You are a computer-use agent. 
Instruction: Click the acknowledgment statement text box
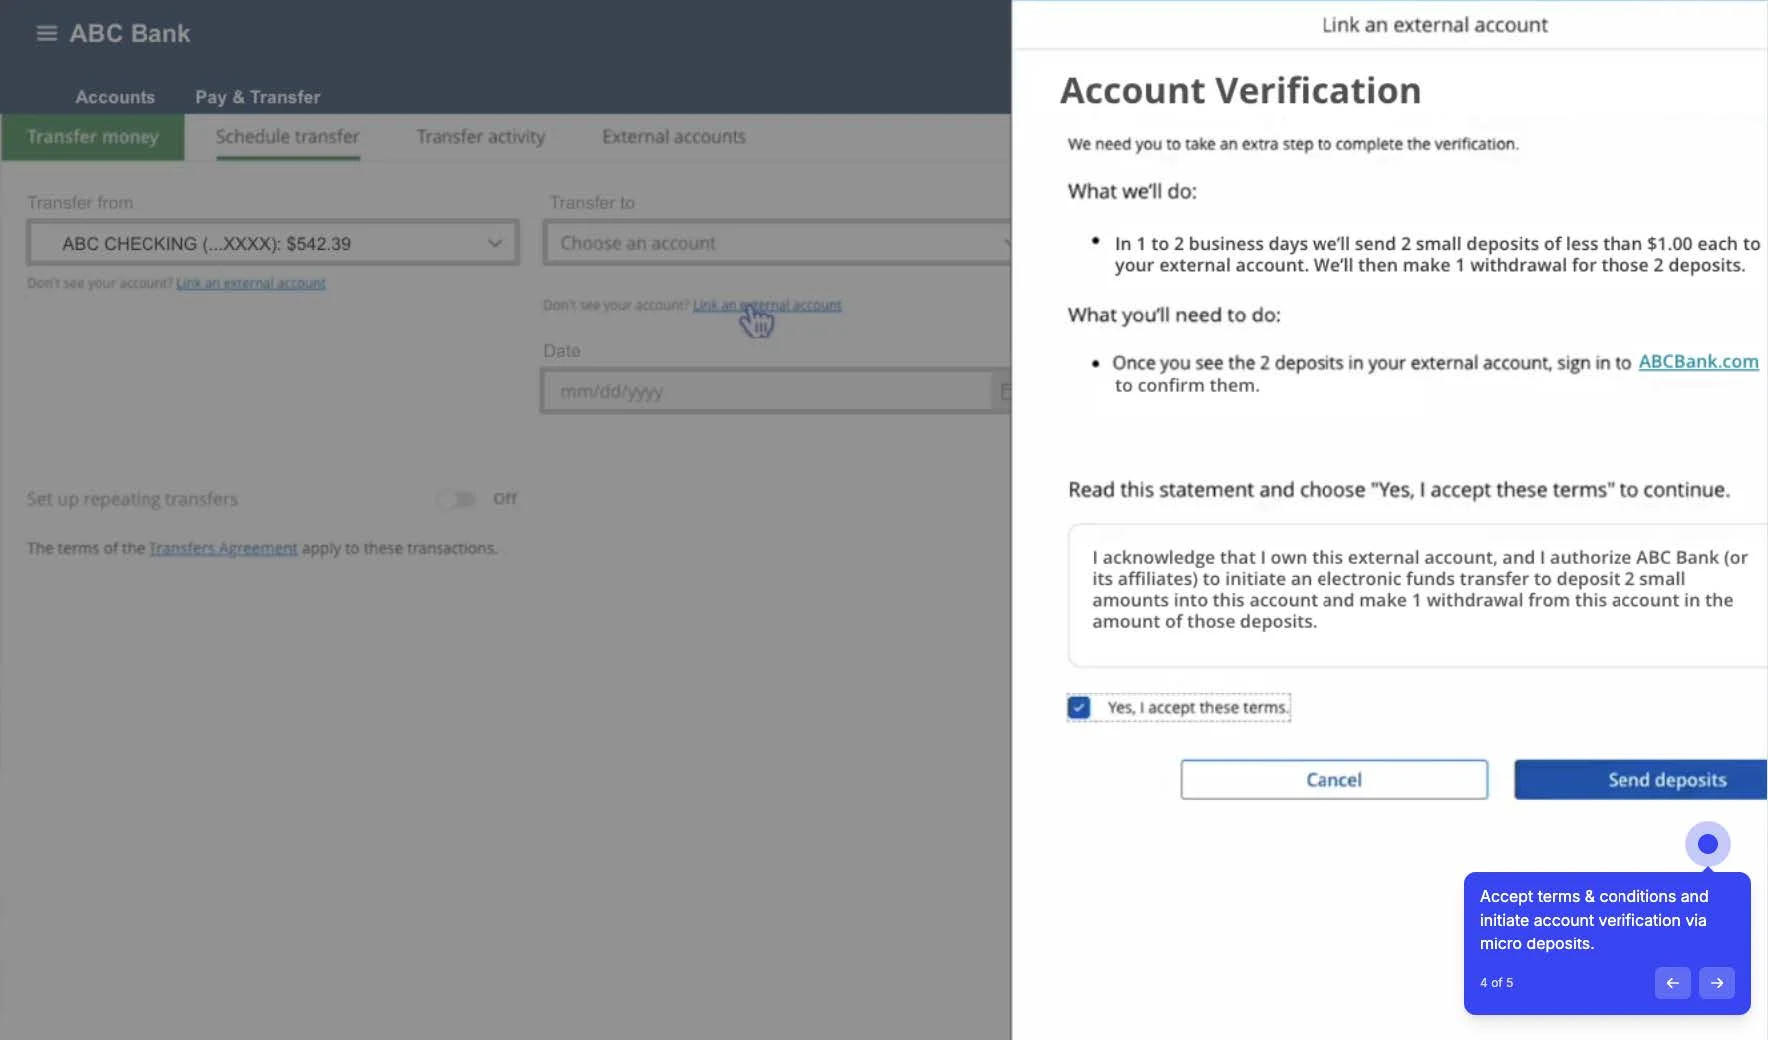click(x=1418, y=595)
